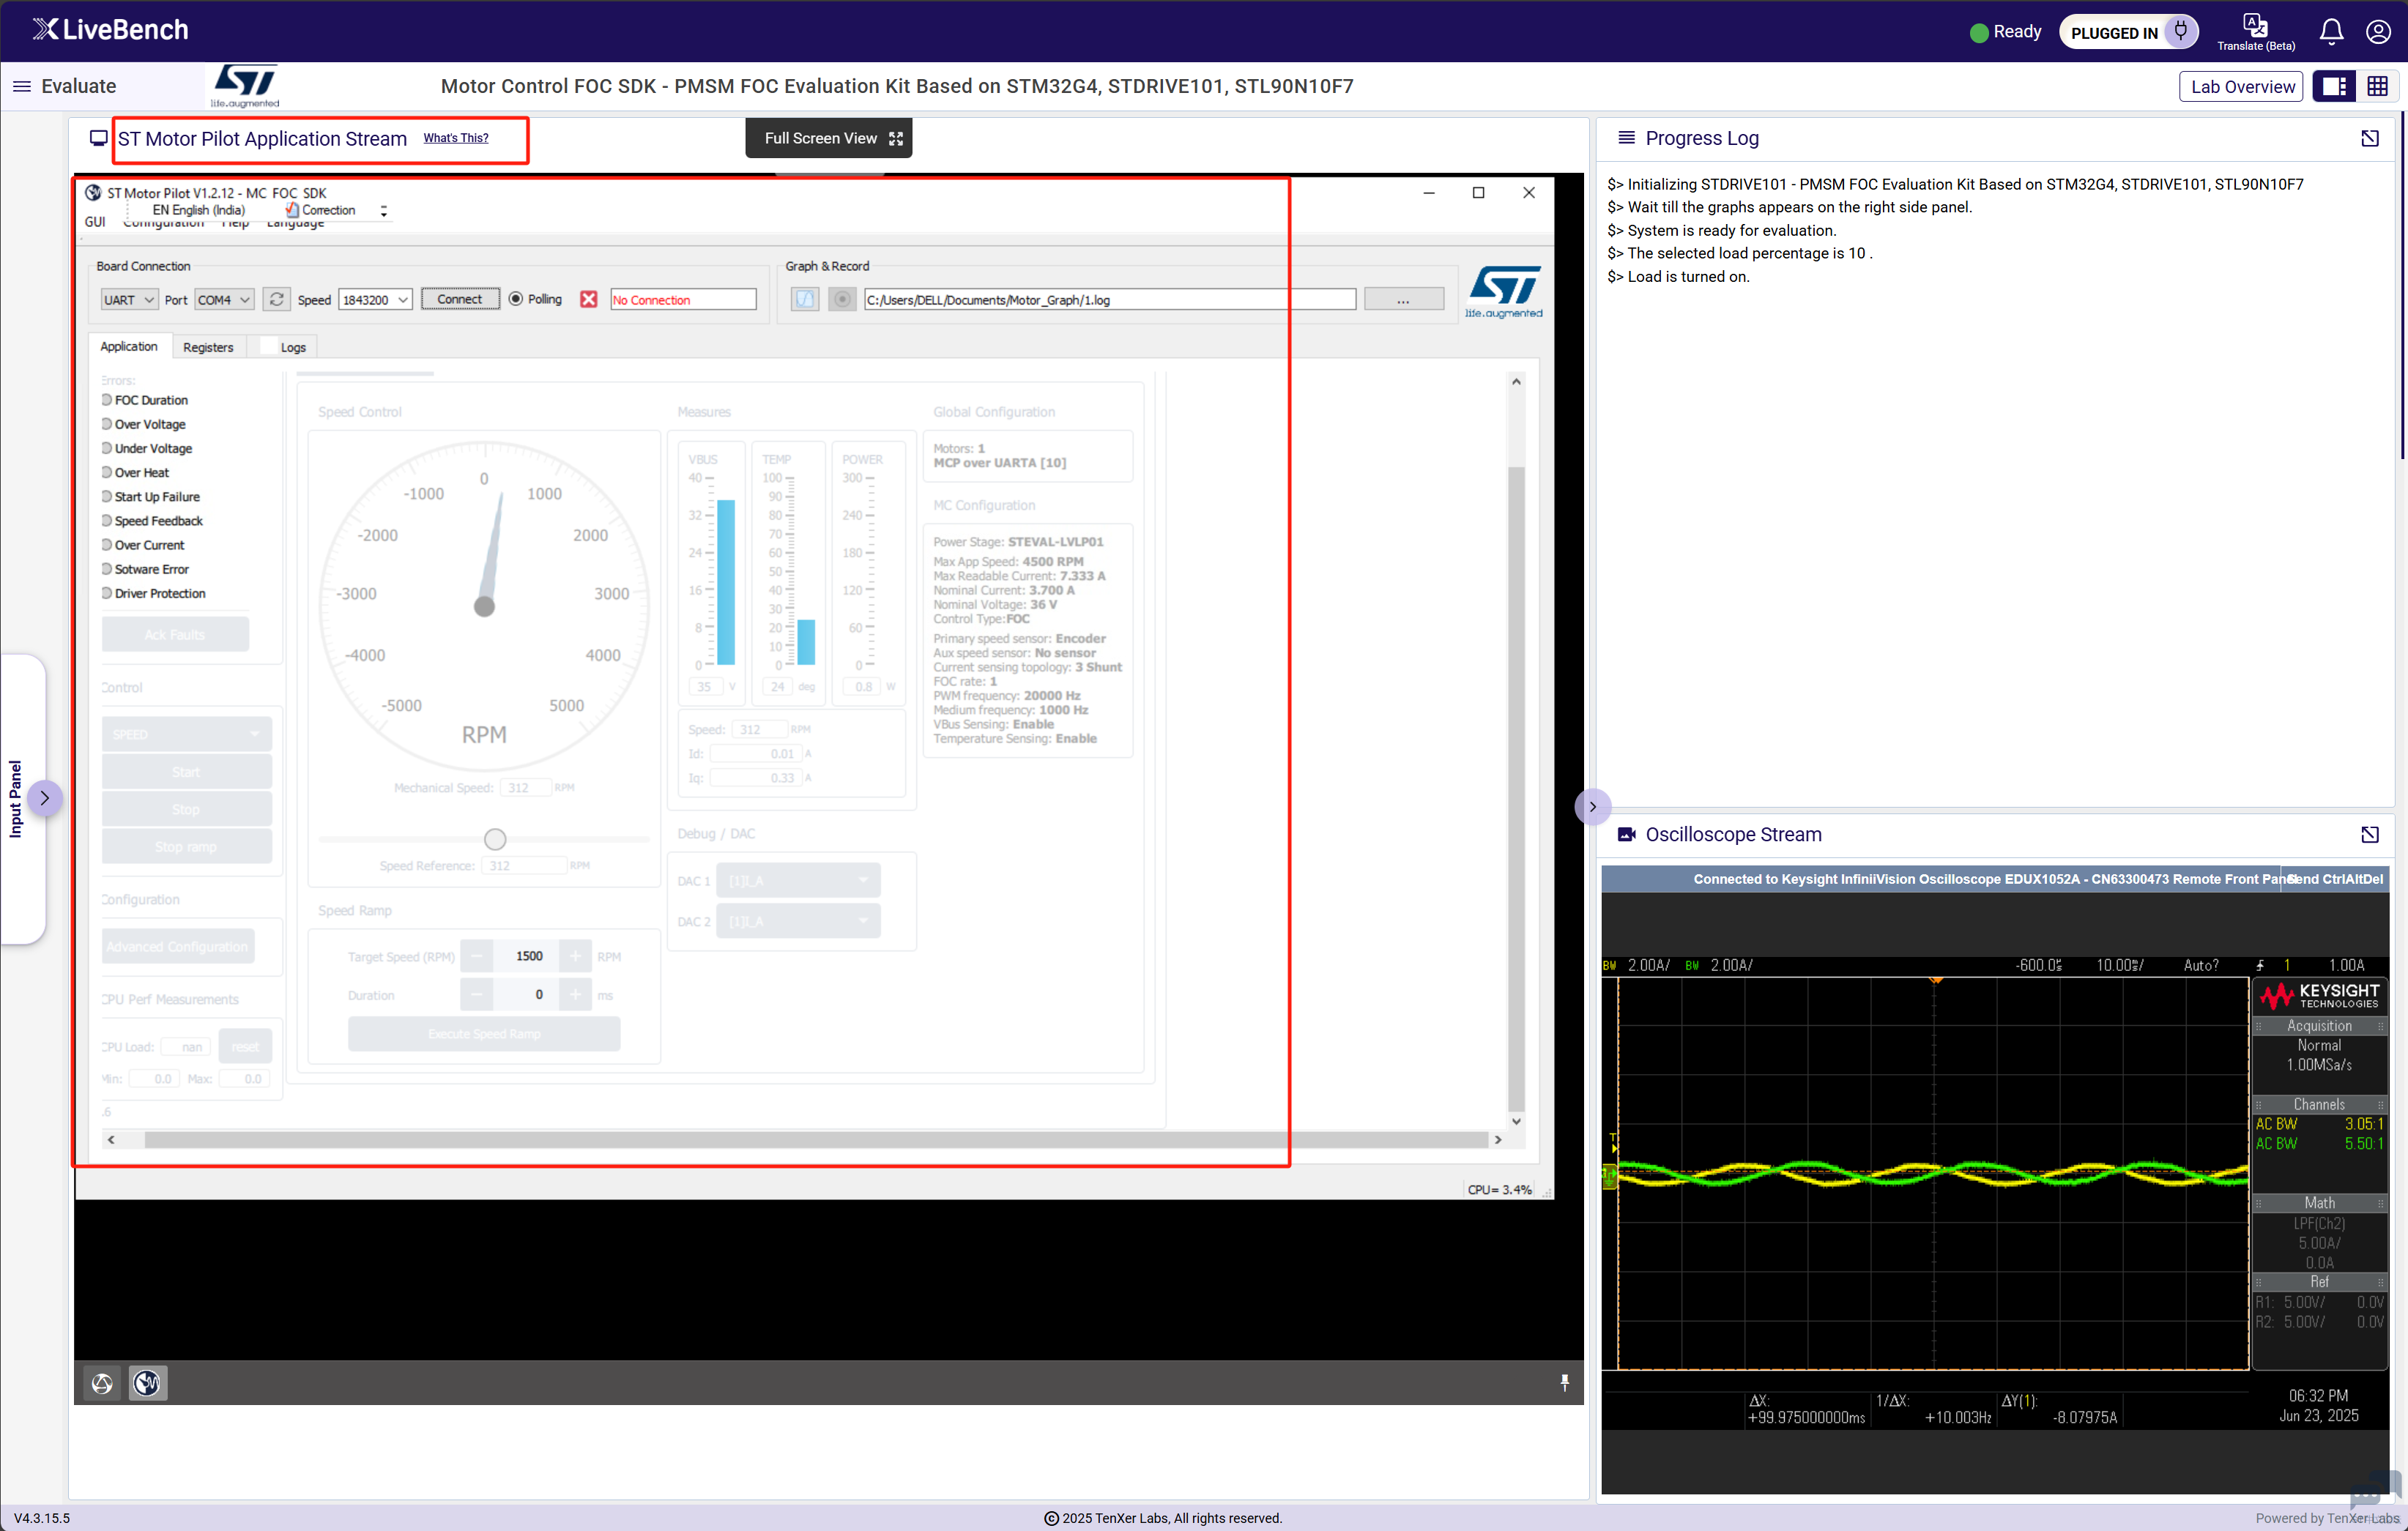Open the notifications bell
Screen dimensions: 2408x1531
pos(2331,32)
